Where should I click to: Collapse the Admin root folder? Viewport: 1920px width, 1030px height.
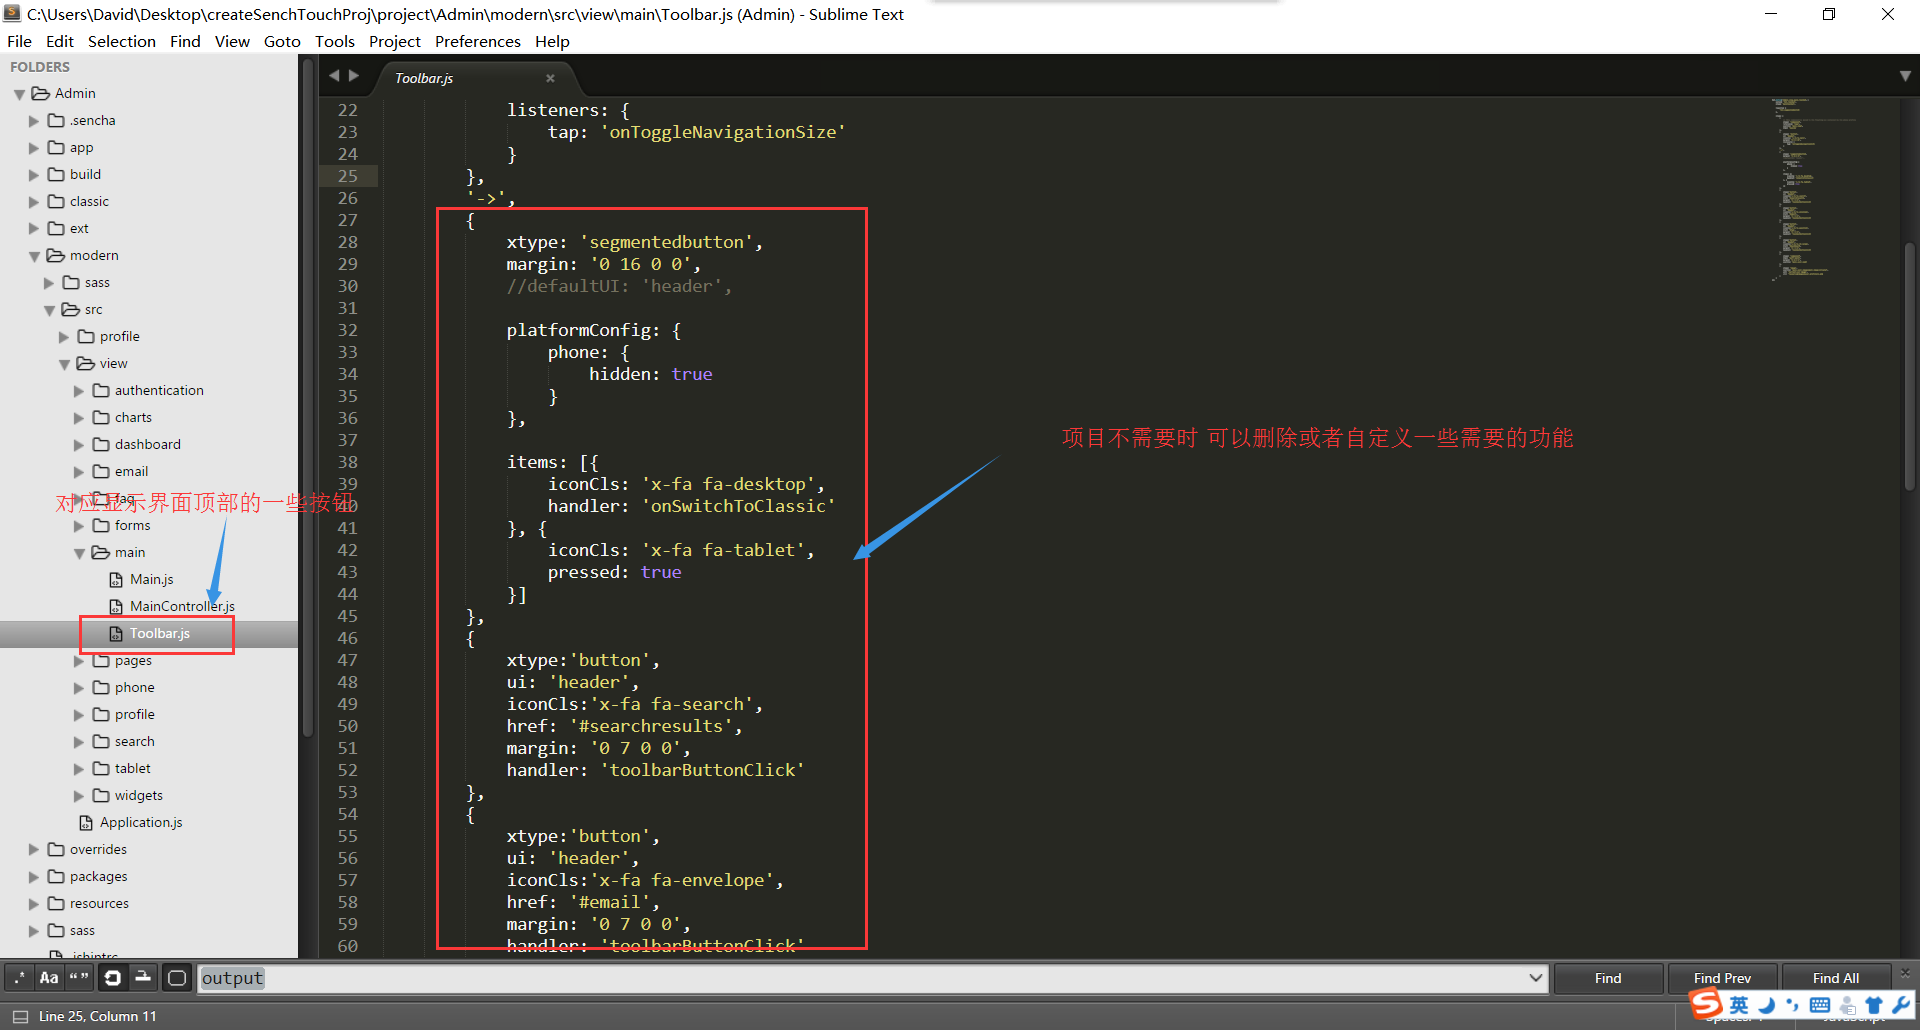19,94
